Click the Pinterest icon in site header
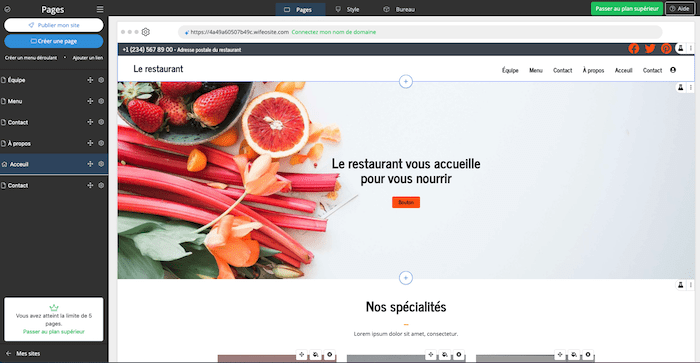700x363 pixels. coord(666,49)
